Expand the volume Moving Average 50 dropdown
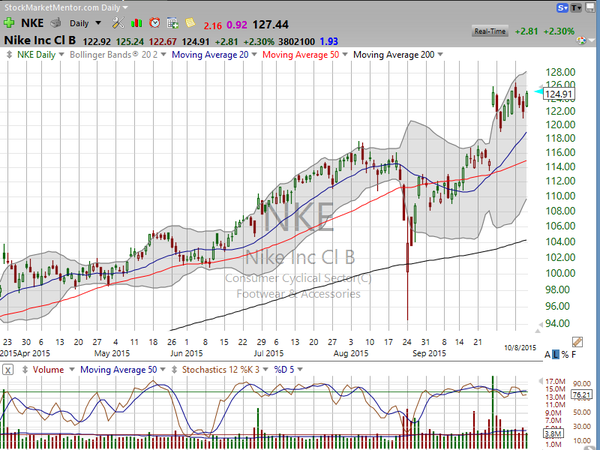 point(163,370)
